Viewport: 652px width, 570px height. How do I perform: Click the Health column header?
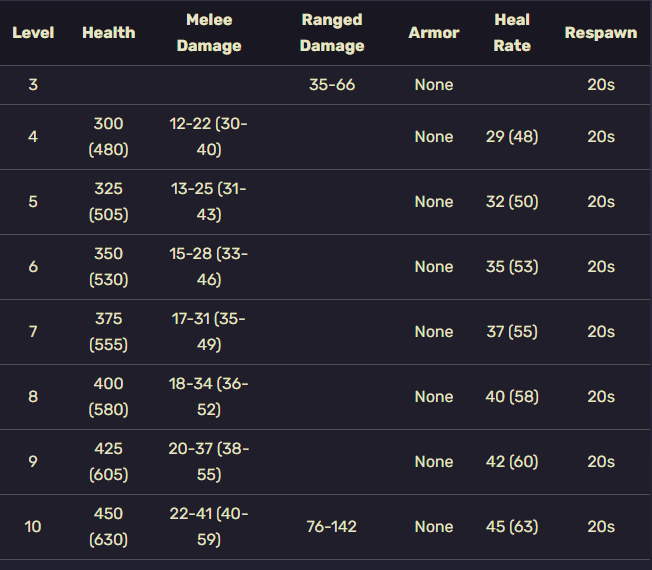[109, 33]
